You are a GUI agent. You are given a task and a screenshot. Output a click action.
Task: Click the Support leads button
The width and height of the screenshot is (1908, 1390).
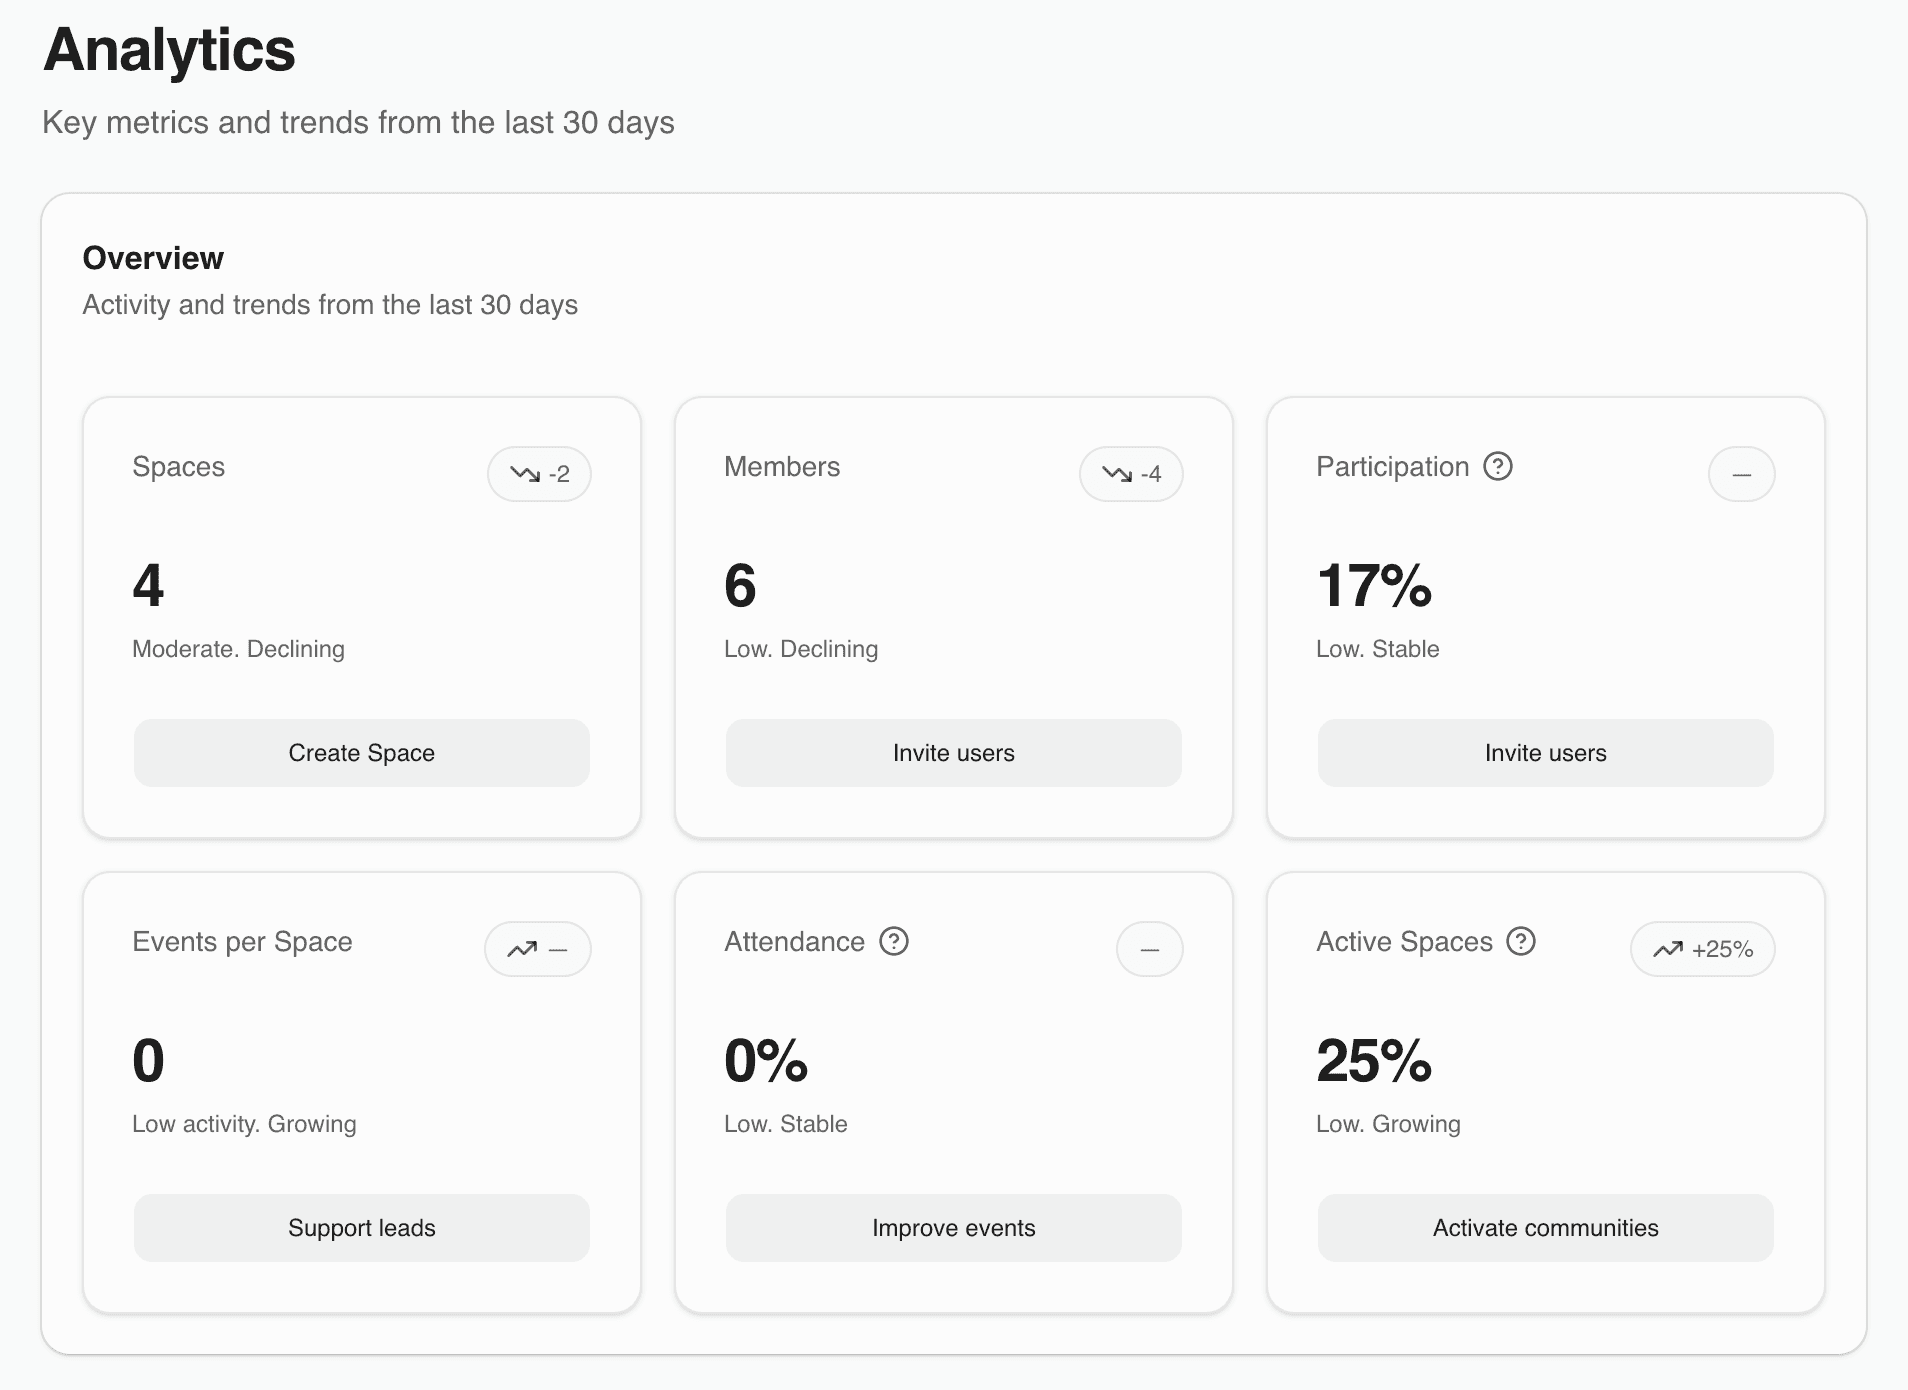[x=362, y=1228]
